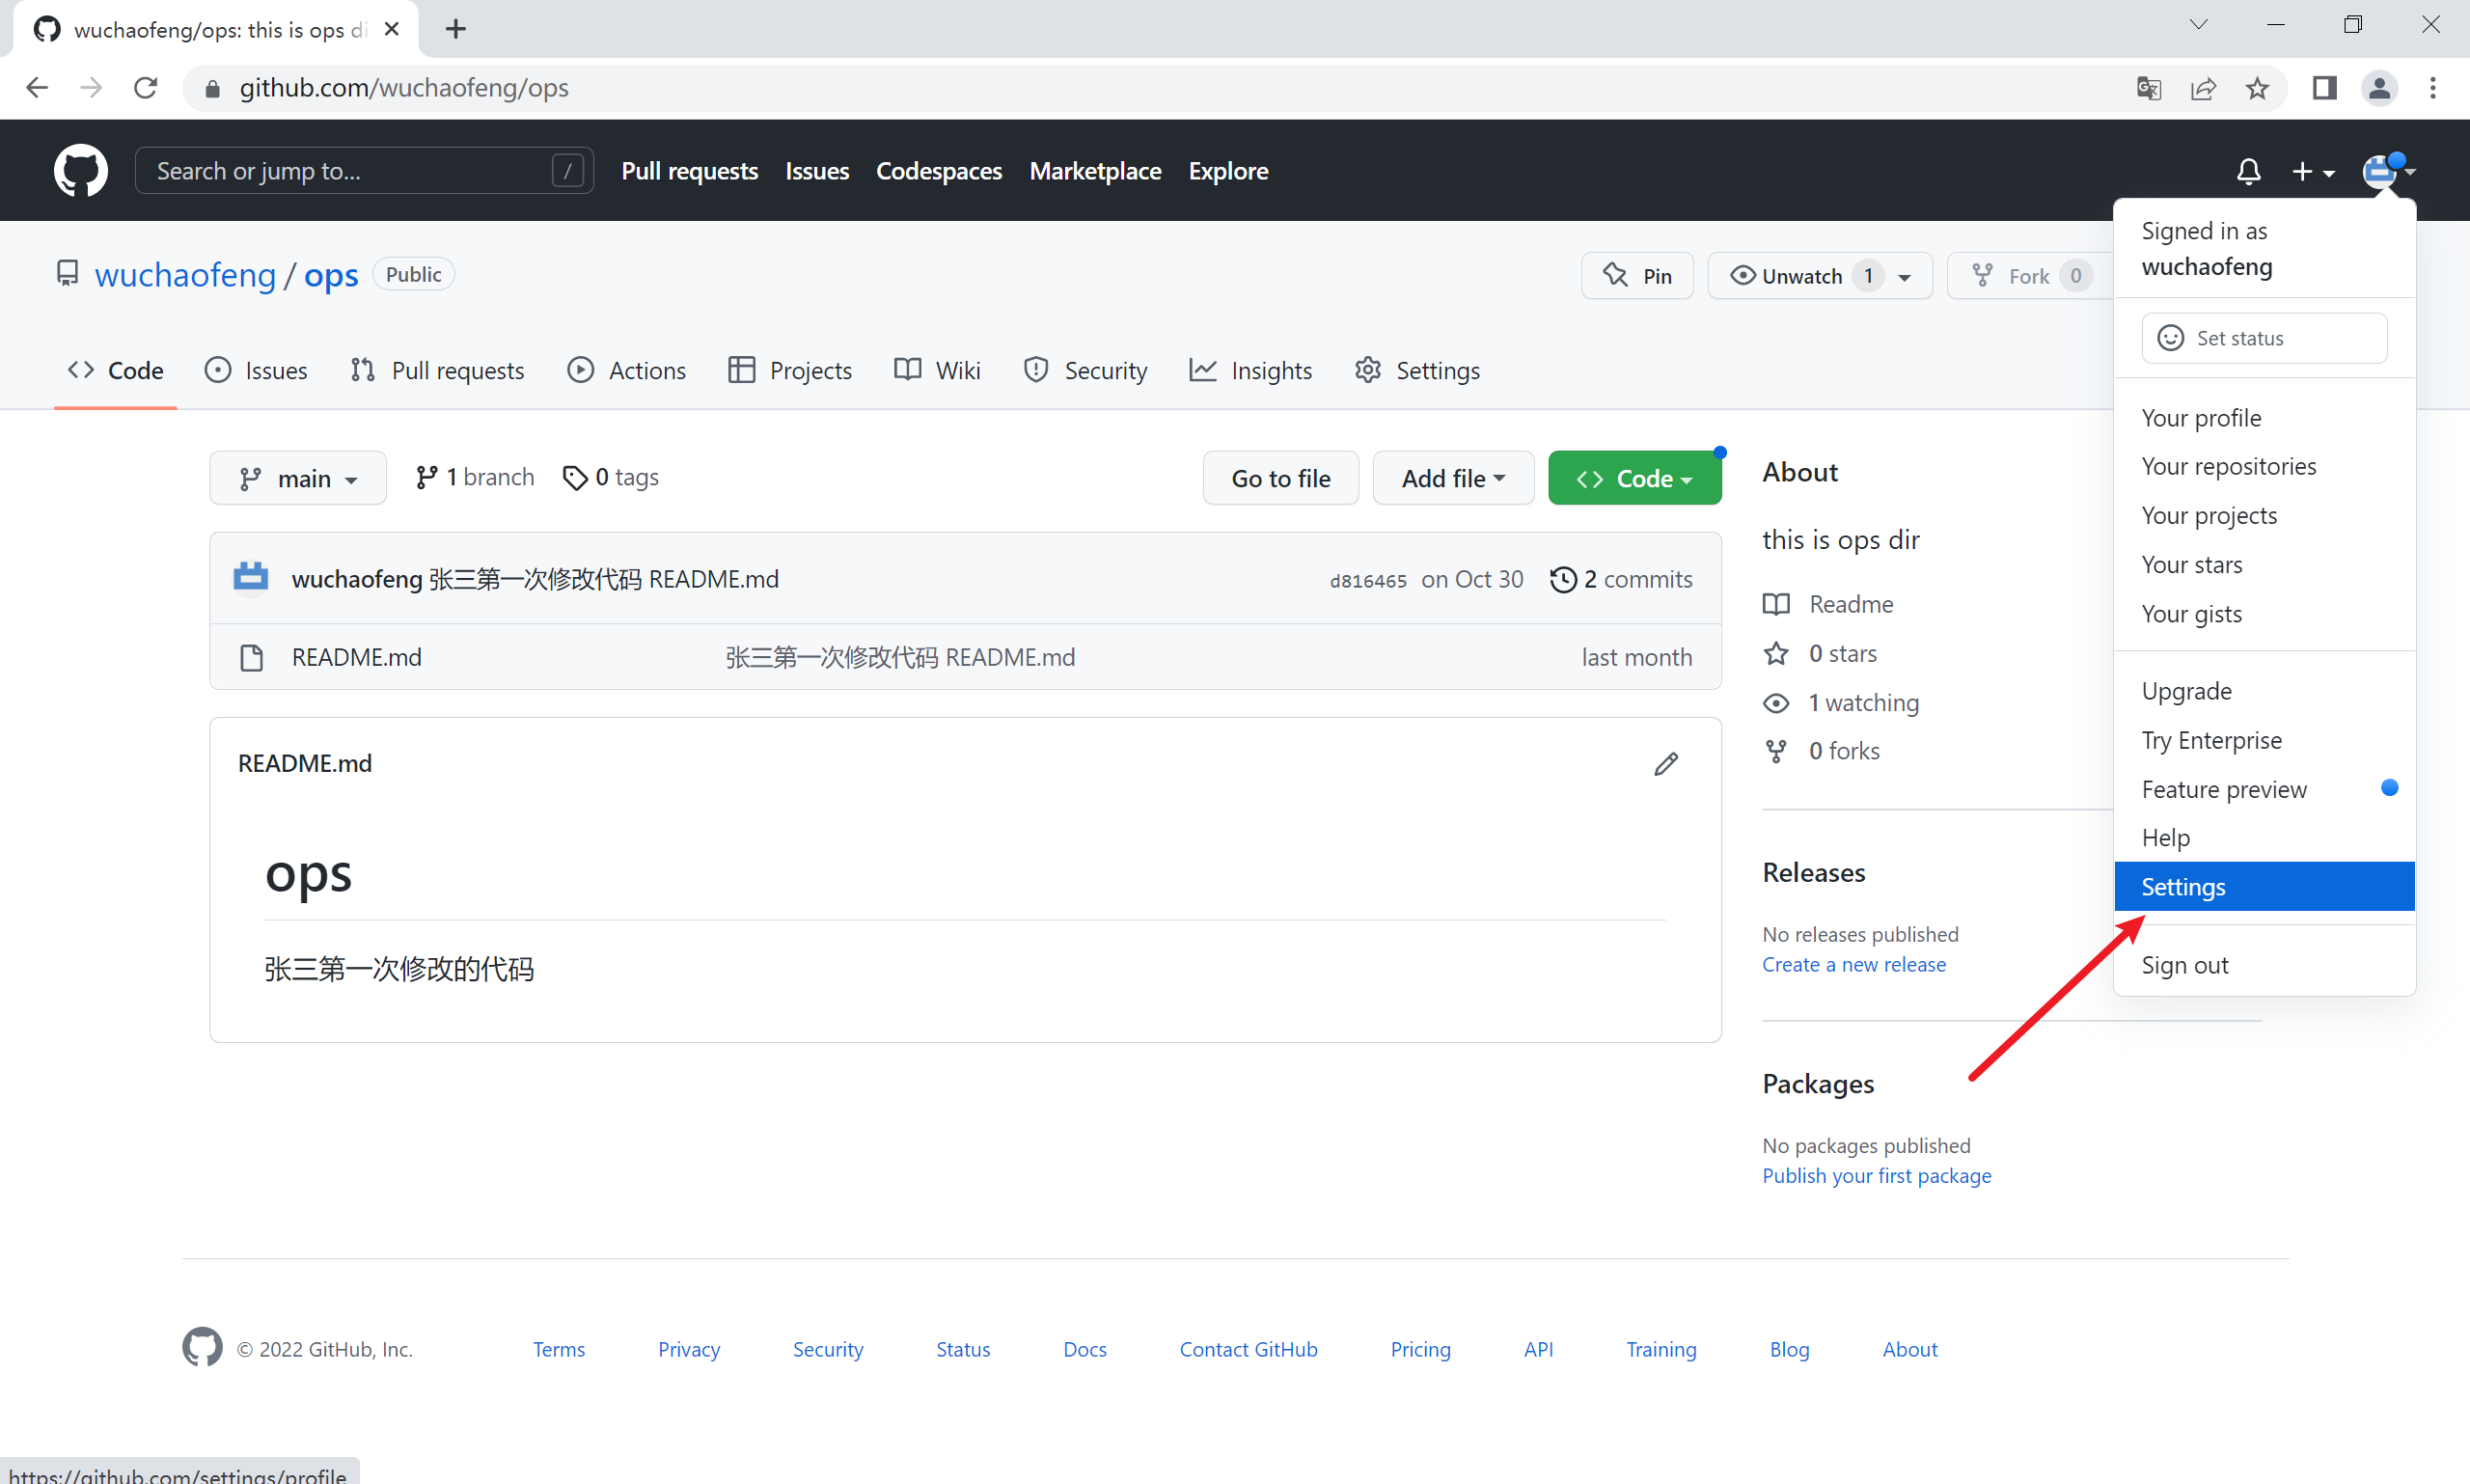This screenshot has height=1484, width=2470.
Task: Open Chrome three-dot menu
Action: tap(2433, 88)
